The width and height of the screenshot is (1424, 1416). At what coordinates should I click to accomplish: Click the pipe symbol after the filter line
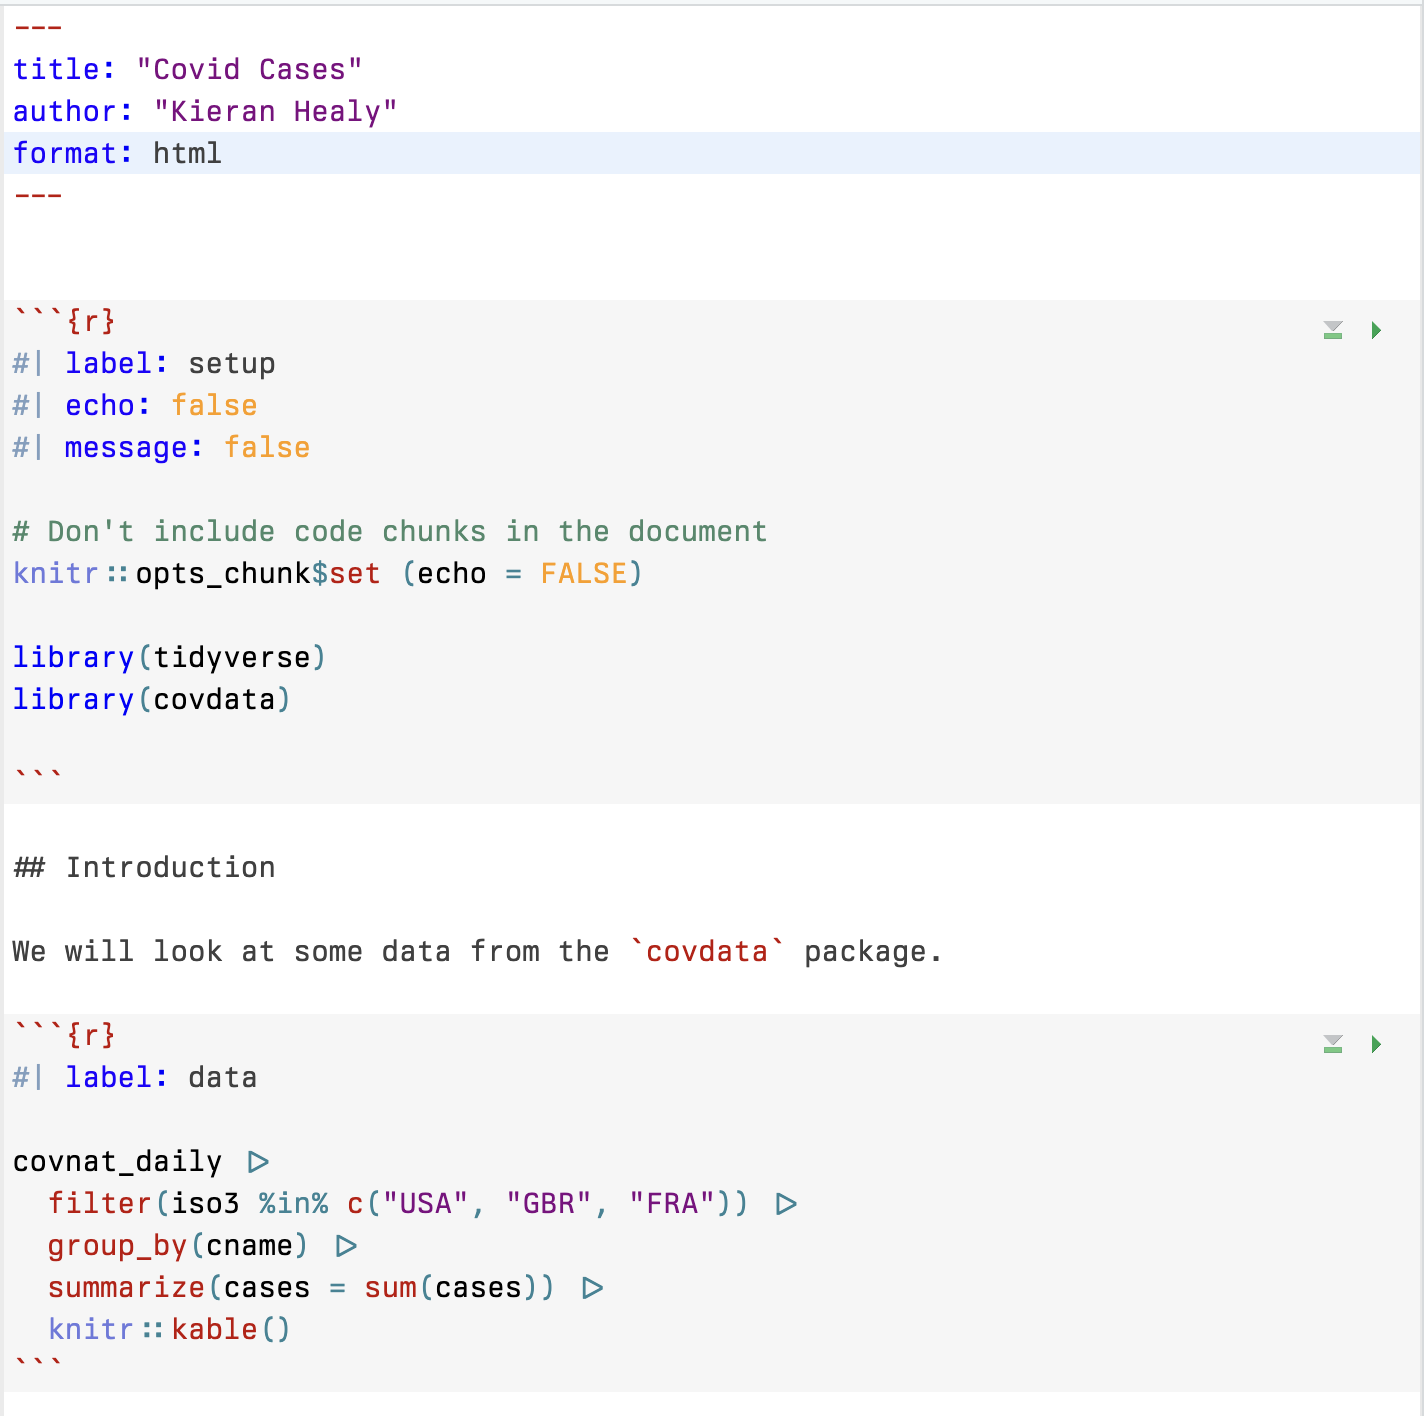(x=787, y=1204)
